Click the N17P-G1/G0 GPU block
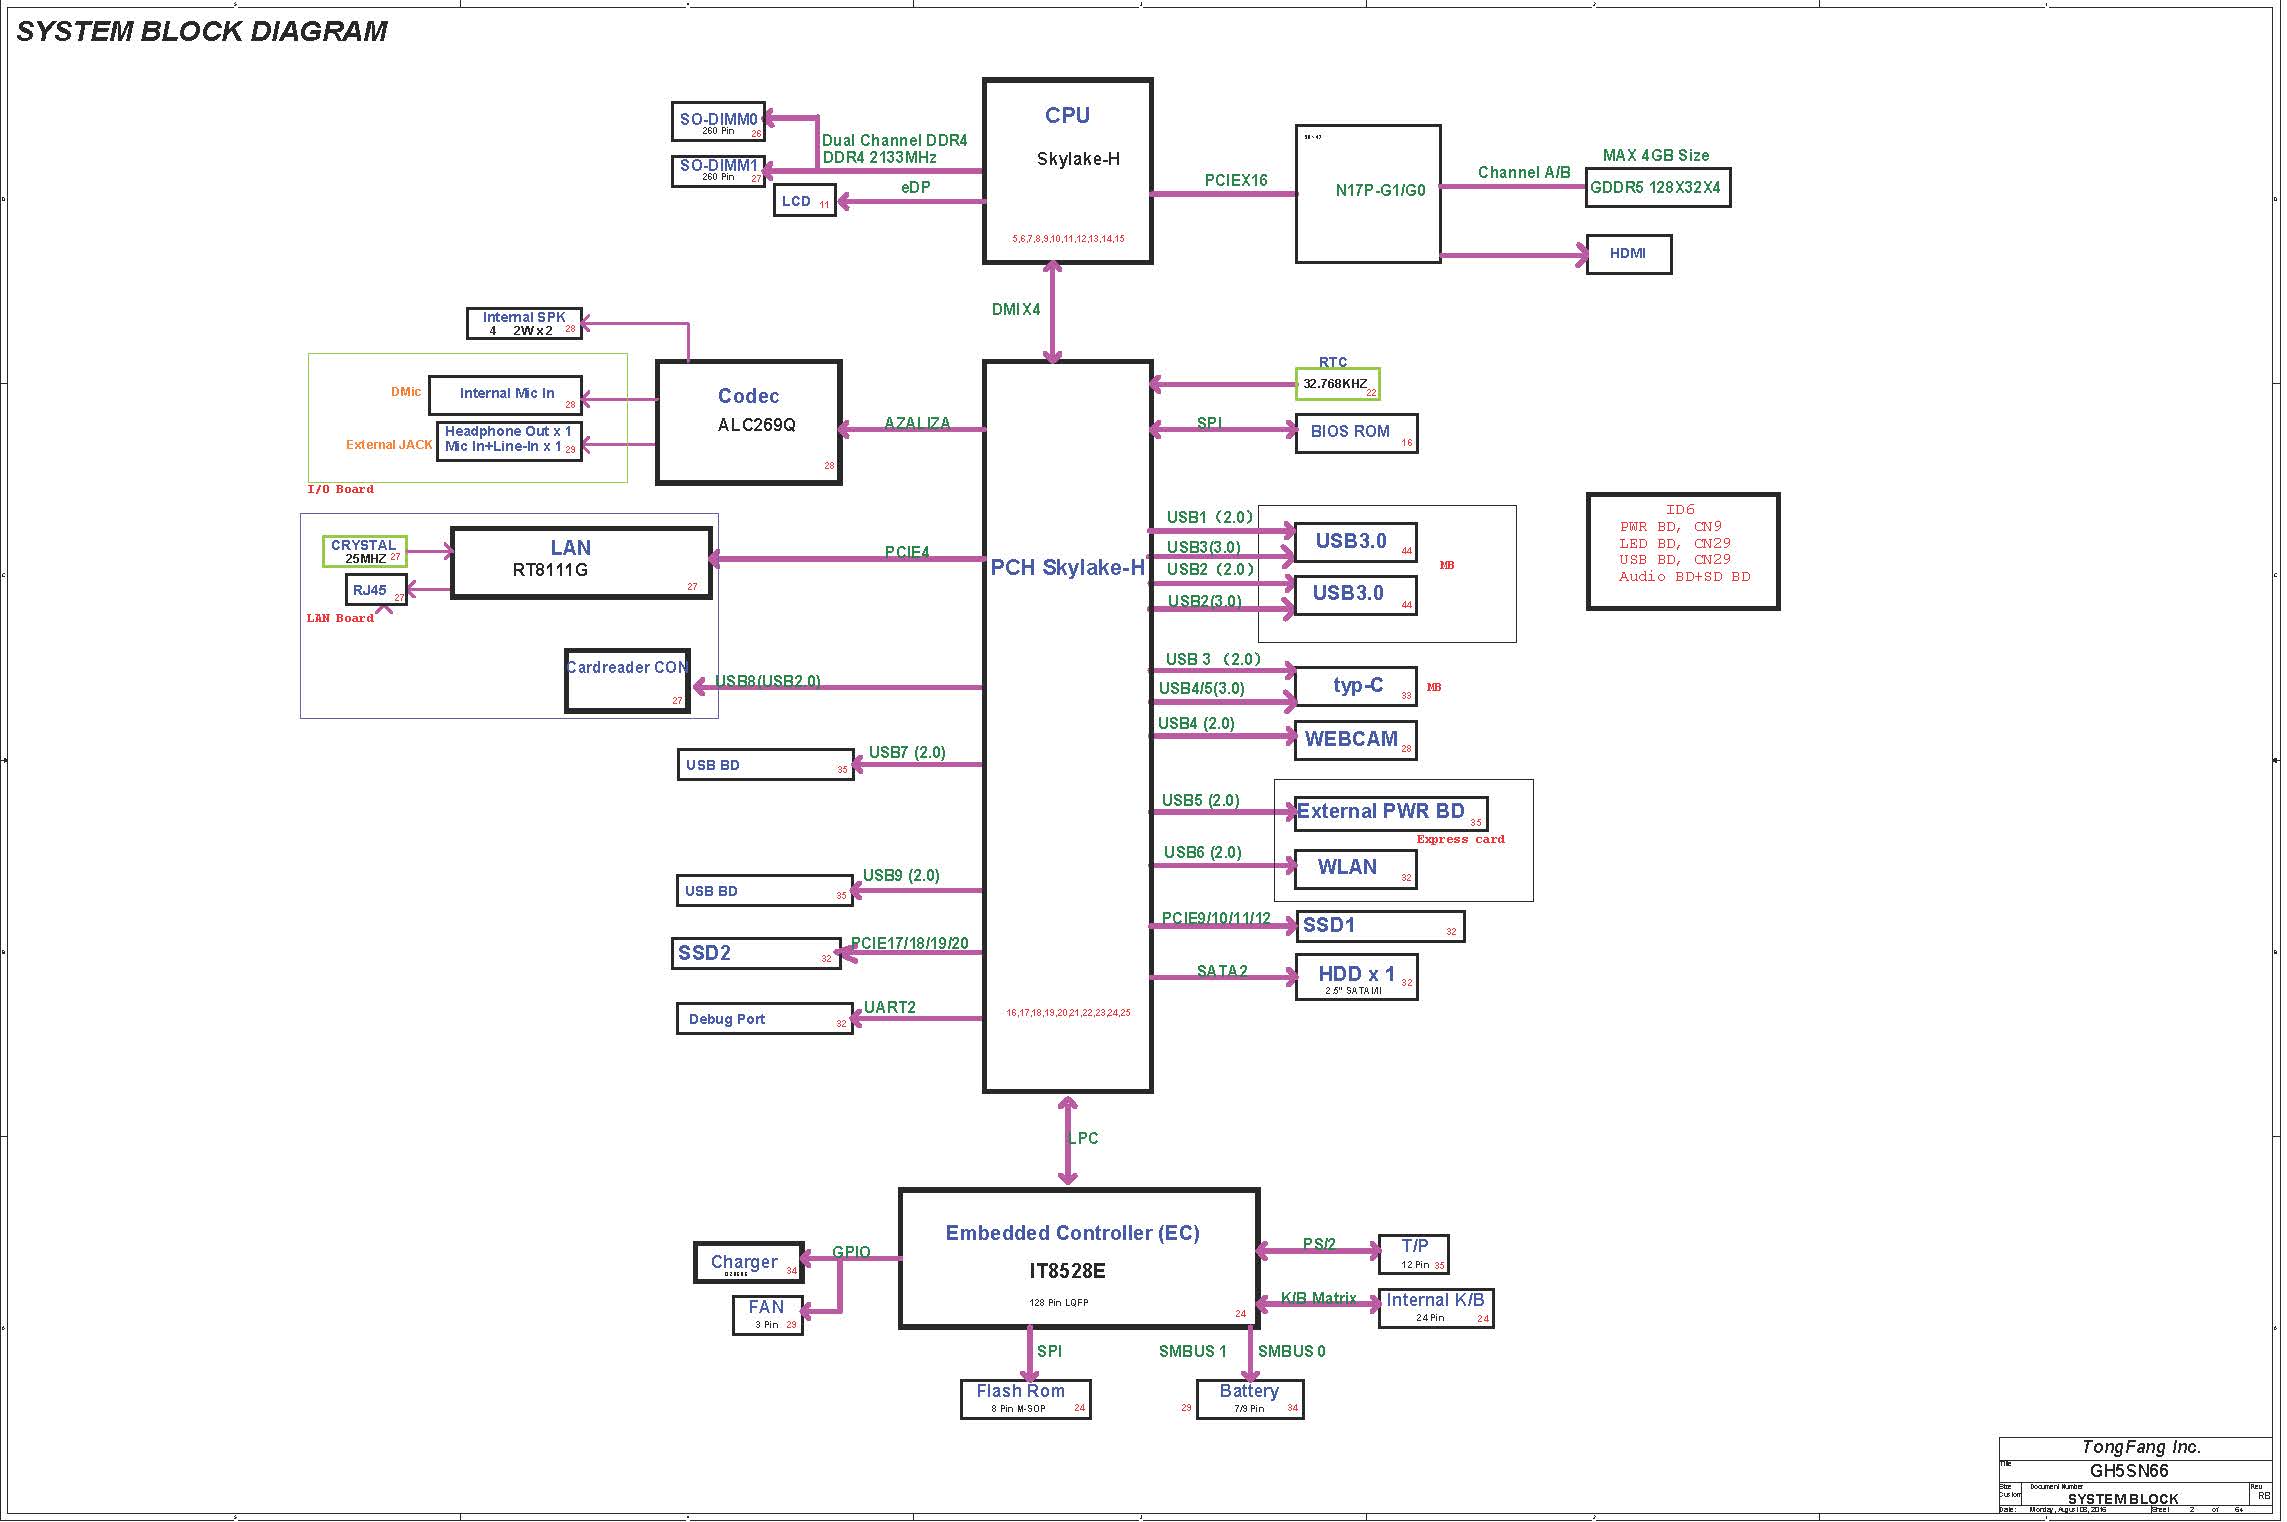 [x=1368, y=194]
